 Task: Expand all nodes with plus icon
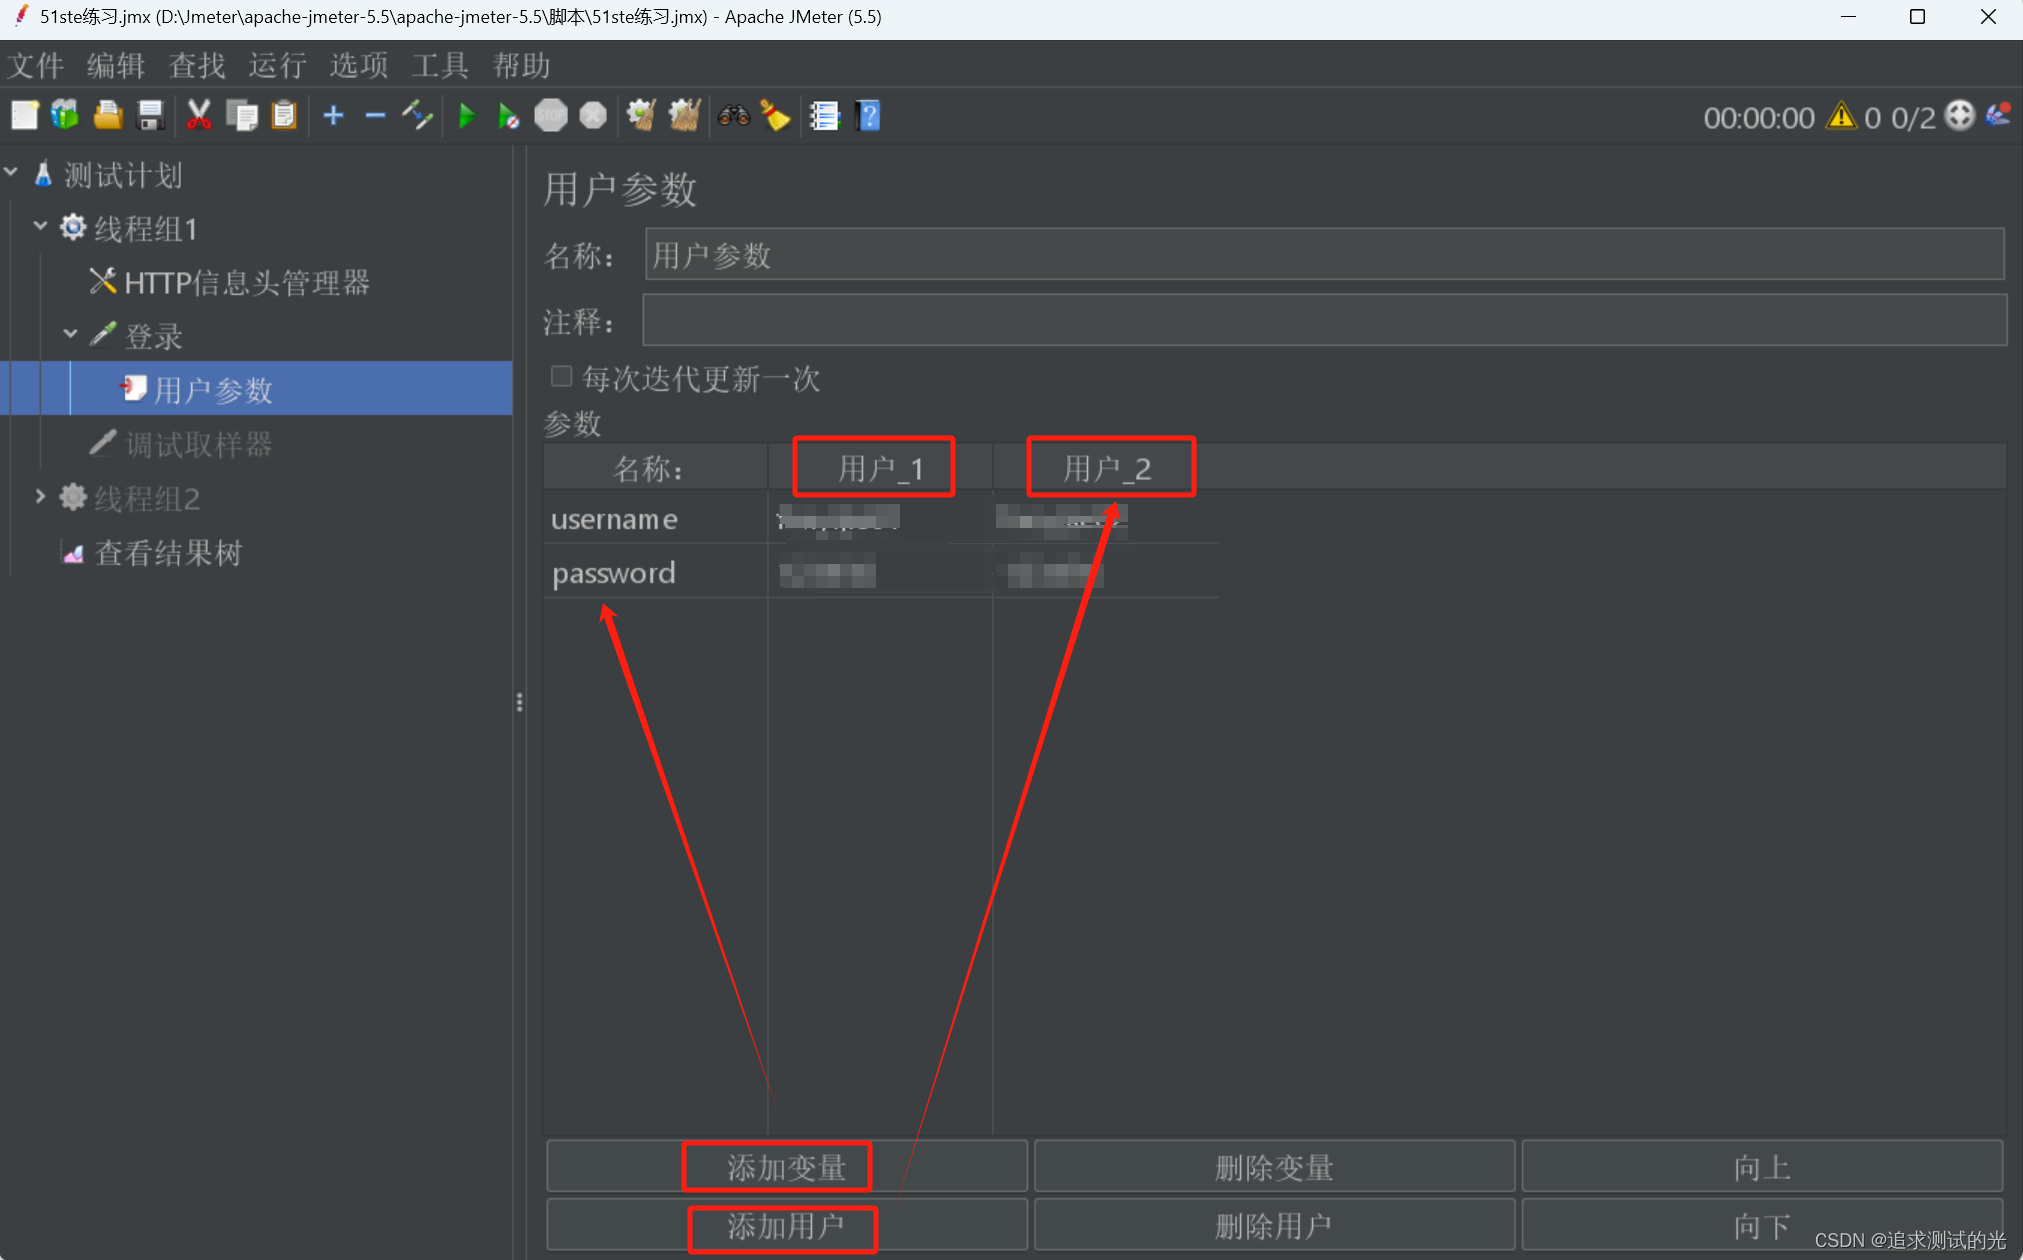[x=333, y=116]
